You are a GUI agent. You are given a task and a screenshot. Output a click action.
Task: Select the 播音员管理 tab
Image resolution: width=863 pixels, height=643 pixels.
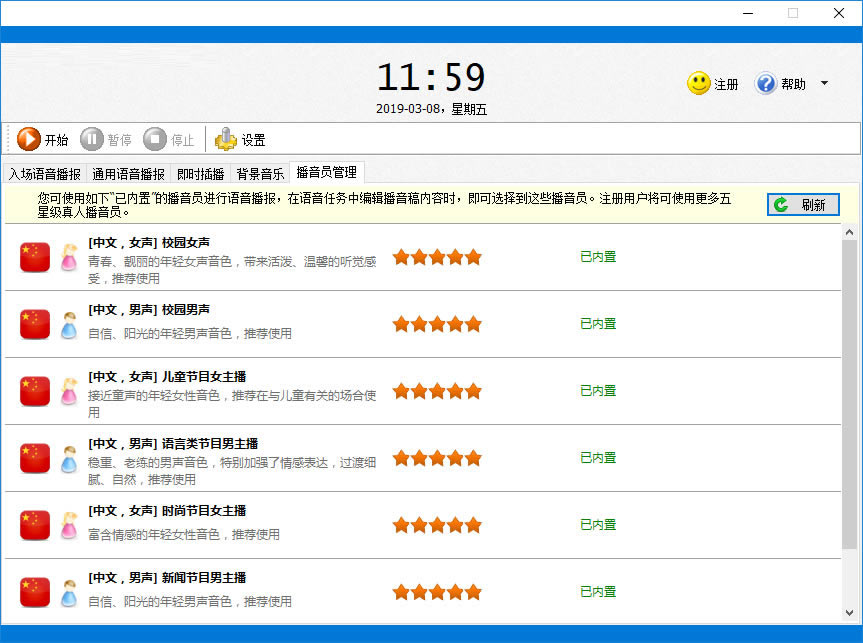[326, 172]
